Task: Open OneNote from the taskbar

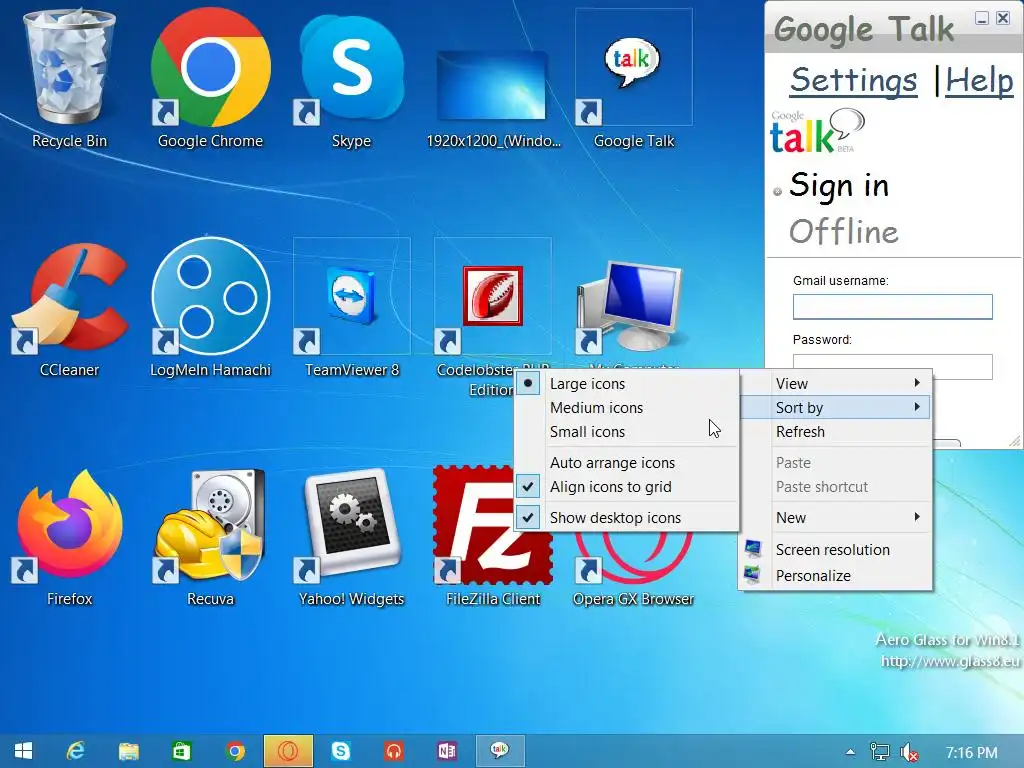Action: click(x=447, y=751)
